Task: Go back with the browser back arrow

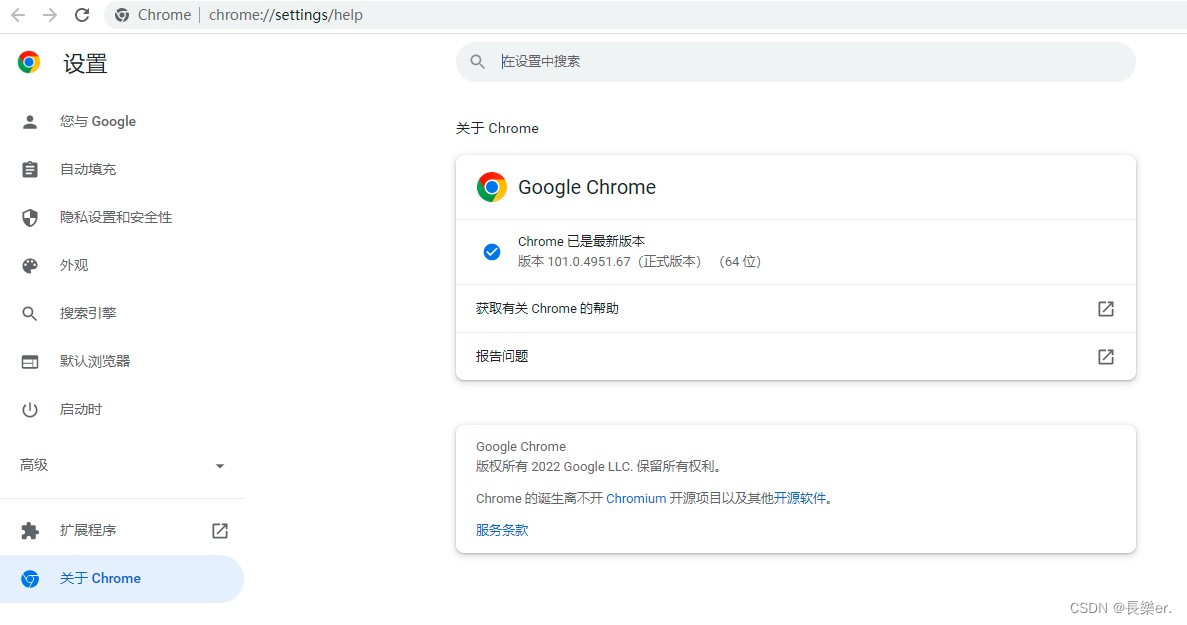Action: point(18,15)
